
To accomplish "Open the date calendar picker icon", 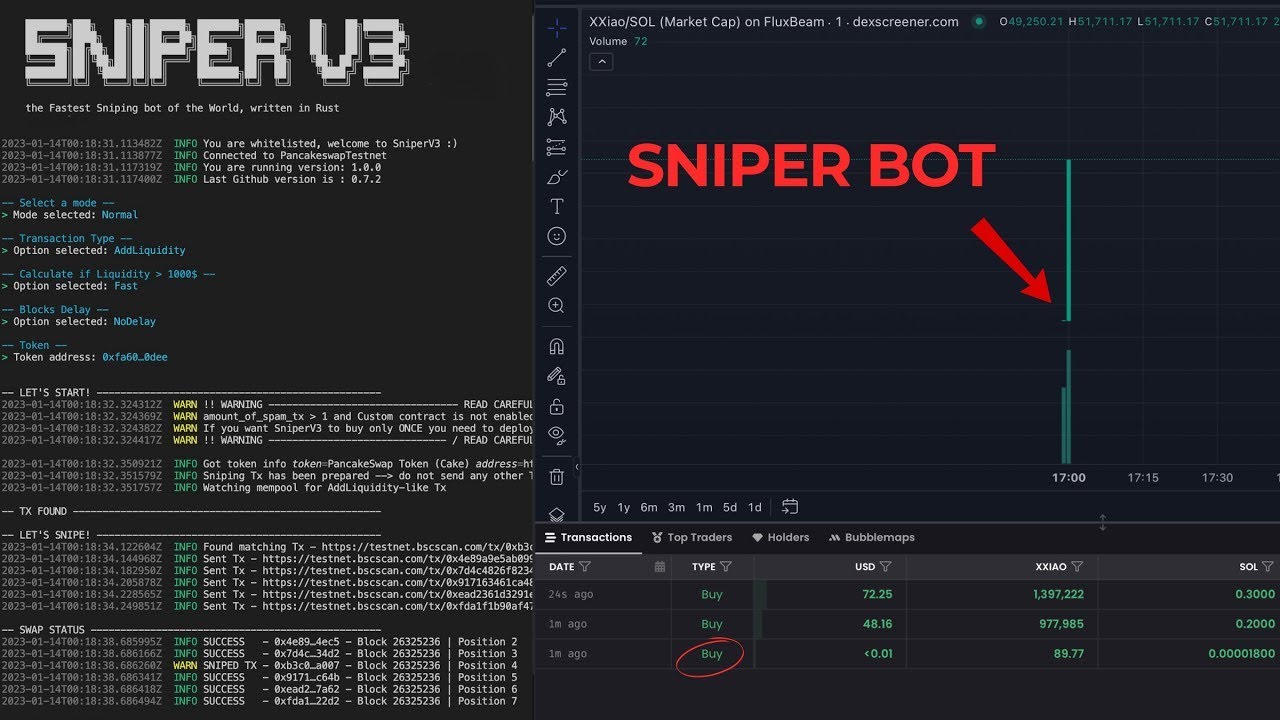I will [659, 567].
